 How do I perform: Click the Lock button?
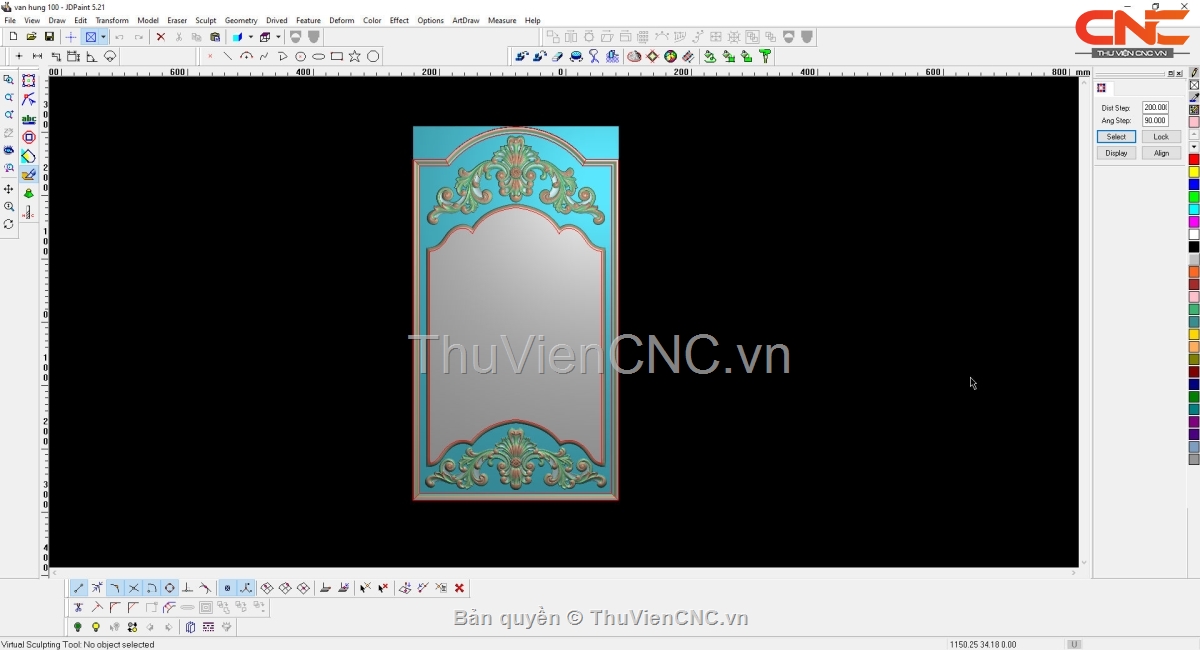pyautogui.click(x=1161, y=137)
